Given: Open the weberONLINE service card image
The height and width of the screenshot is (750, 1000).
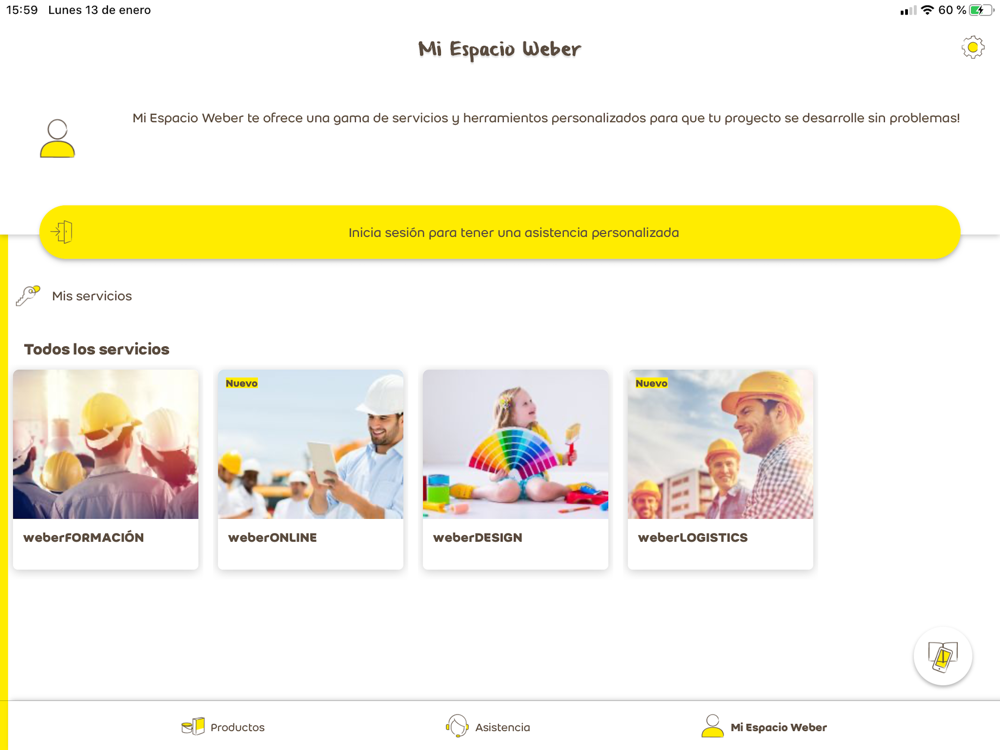Looking at the screenshot, I should [311, 444].
